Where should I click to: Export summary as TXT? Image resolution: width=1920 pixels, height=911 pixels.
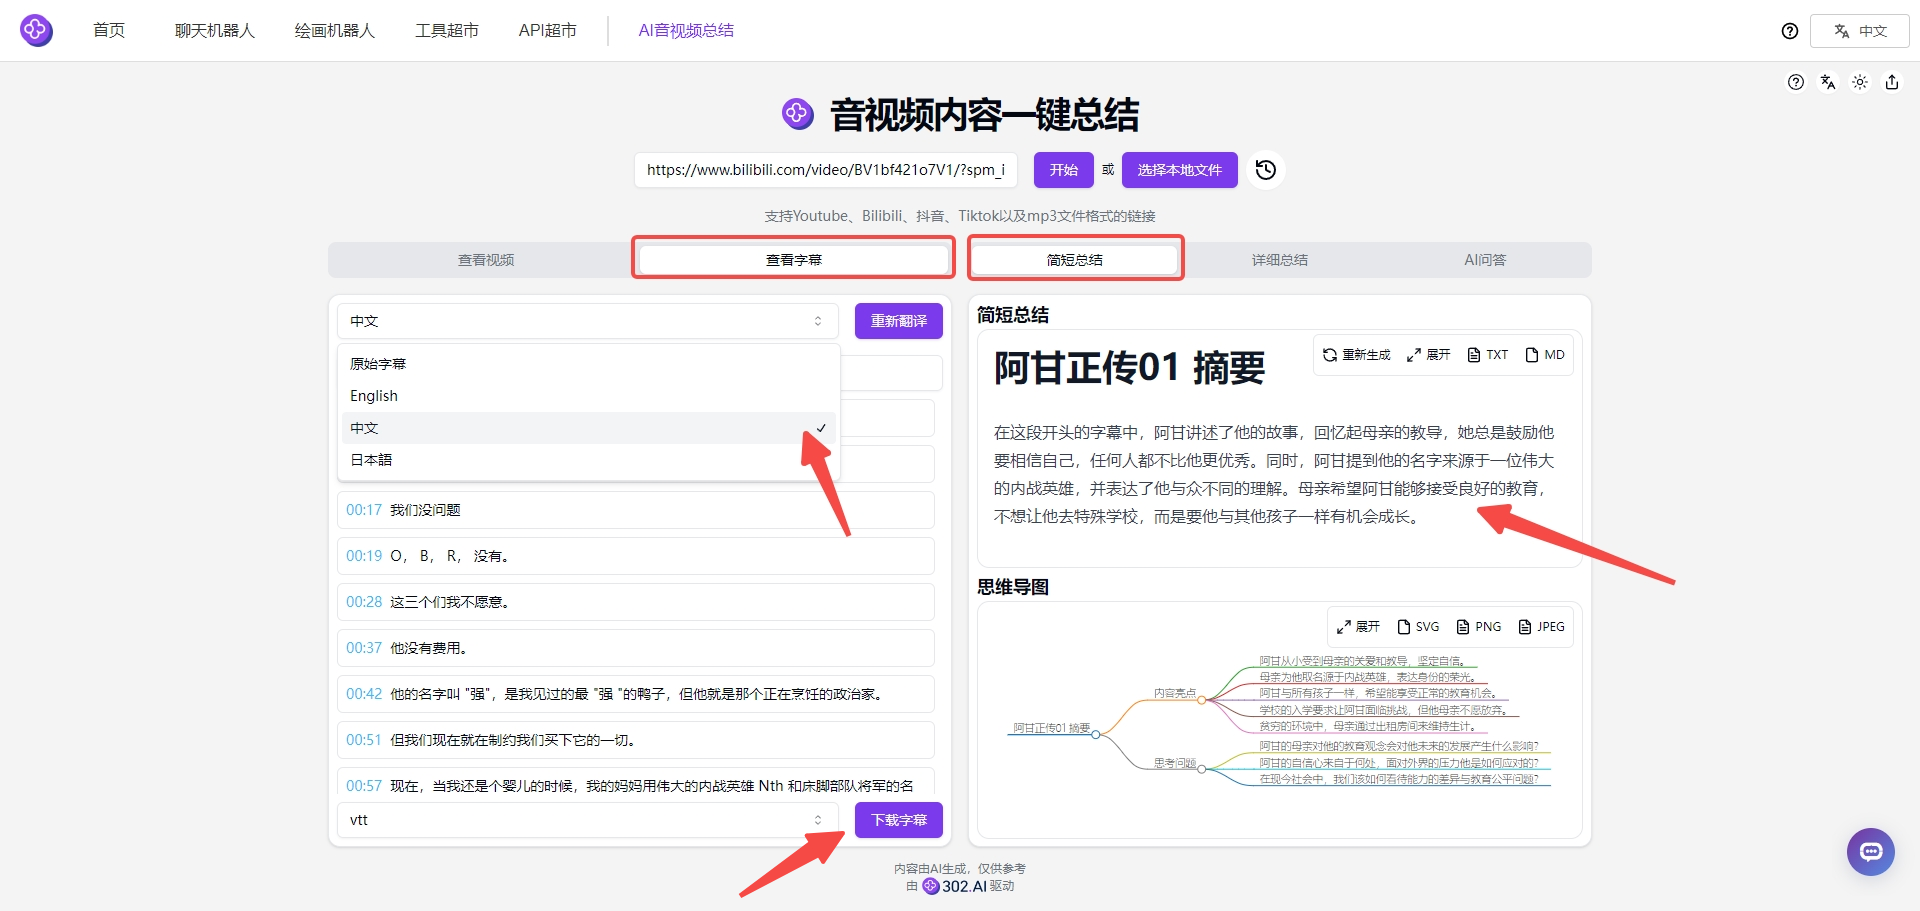pos(1488,355)
